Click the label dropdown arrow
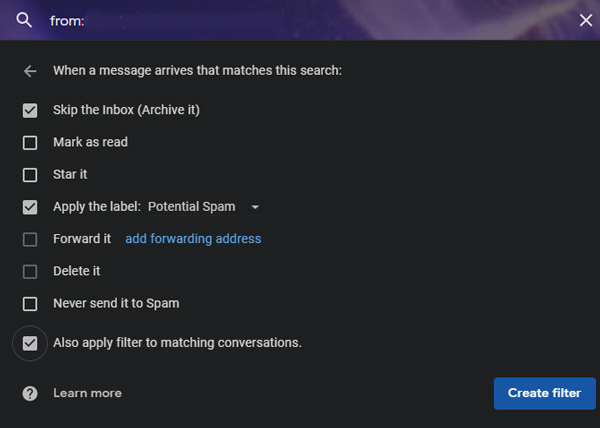The image size is (600, 428). pyautogui.click(x=255, y=207)
